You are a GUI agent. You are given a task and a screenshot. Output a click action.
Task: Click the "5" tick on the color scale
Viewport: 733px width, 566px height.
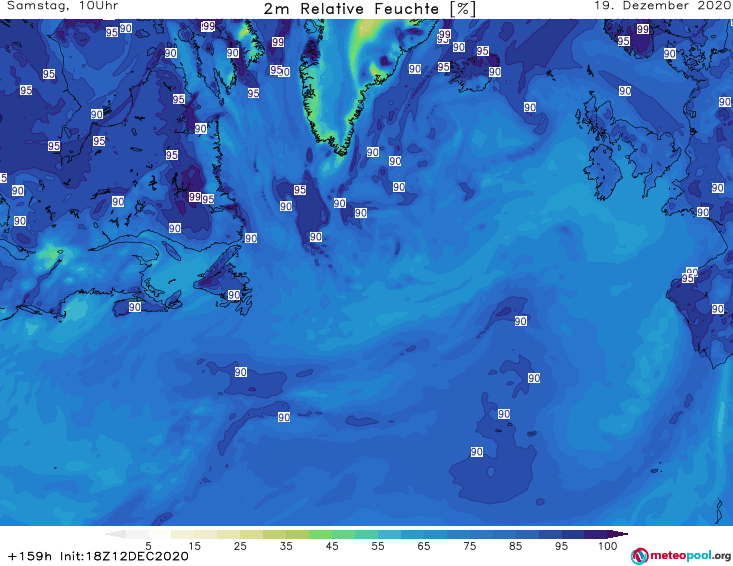click(x=148, y=546)
